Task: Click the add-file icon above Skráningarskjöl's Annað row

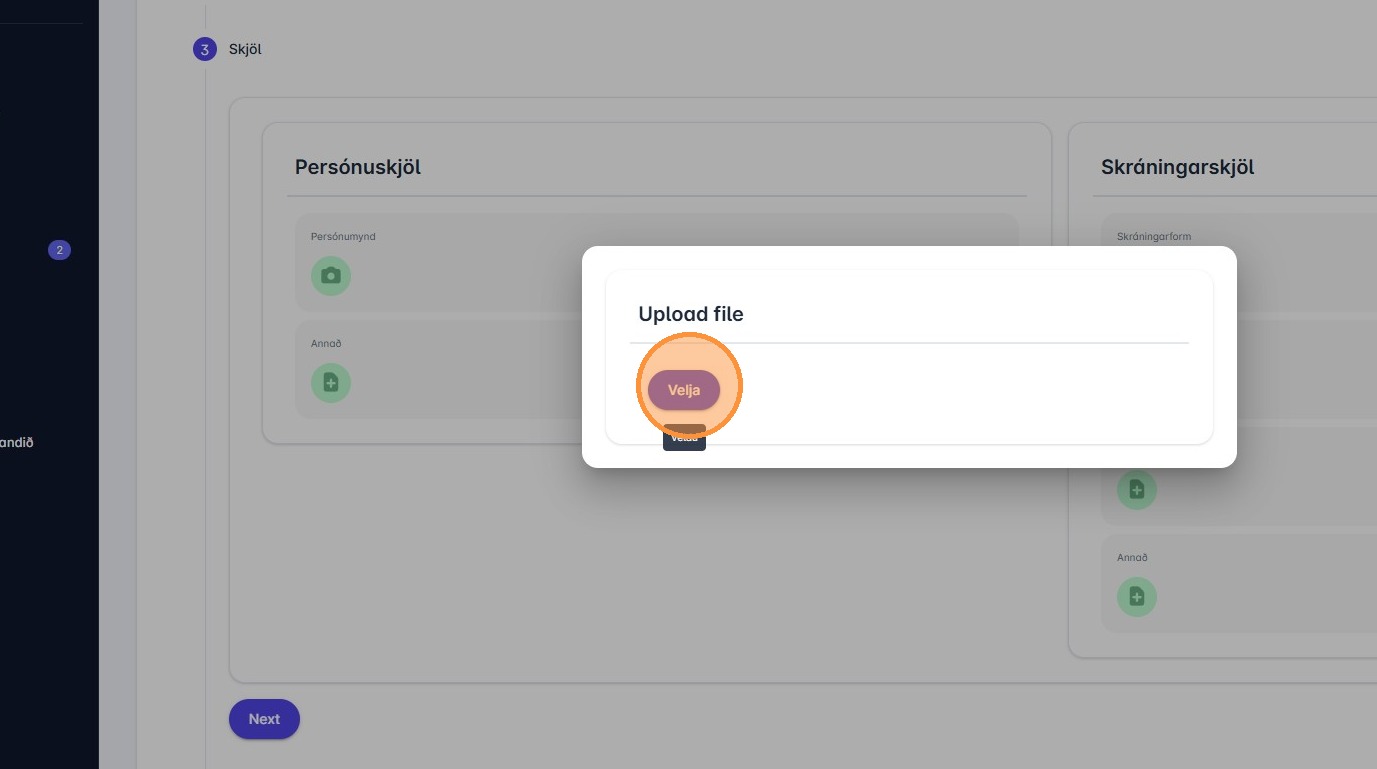Action: (1136, 489)
